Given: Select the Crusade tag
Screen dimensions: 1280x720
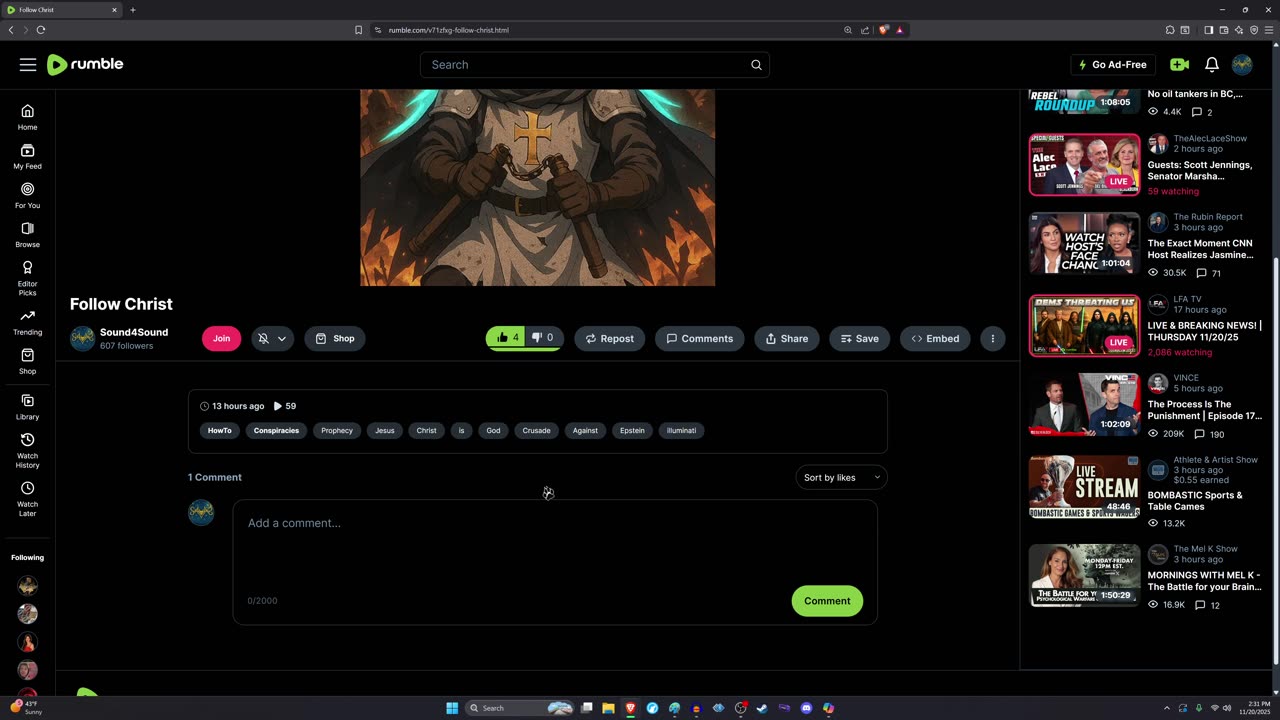Looking at the screenshot, I should [x=536, y=431].
